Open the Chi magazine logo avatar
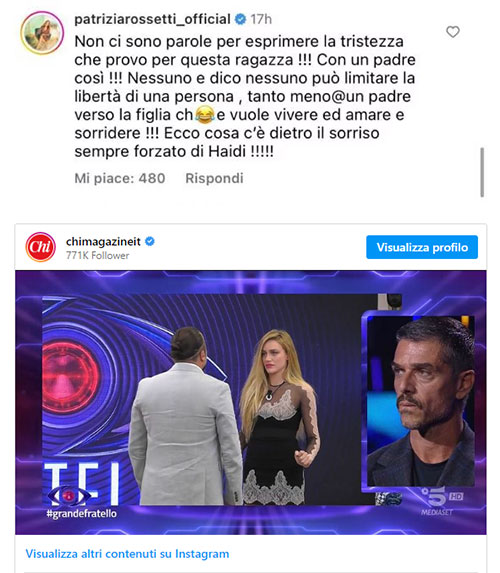The image size is (500, 573). pyautogui.click(x=41, y=247)
